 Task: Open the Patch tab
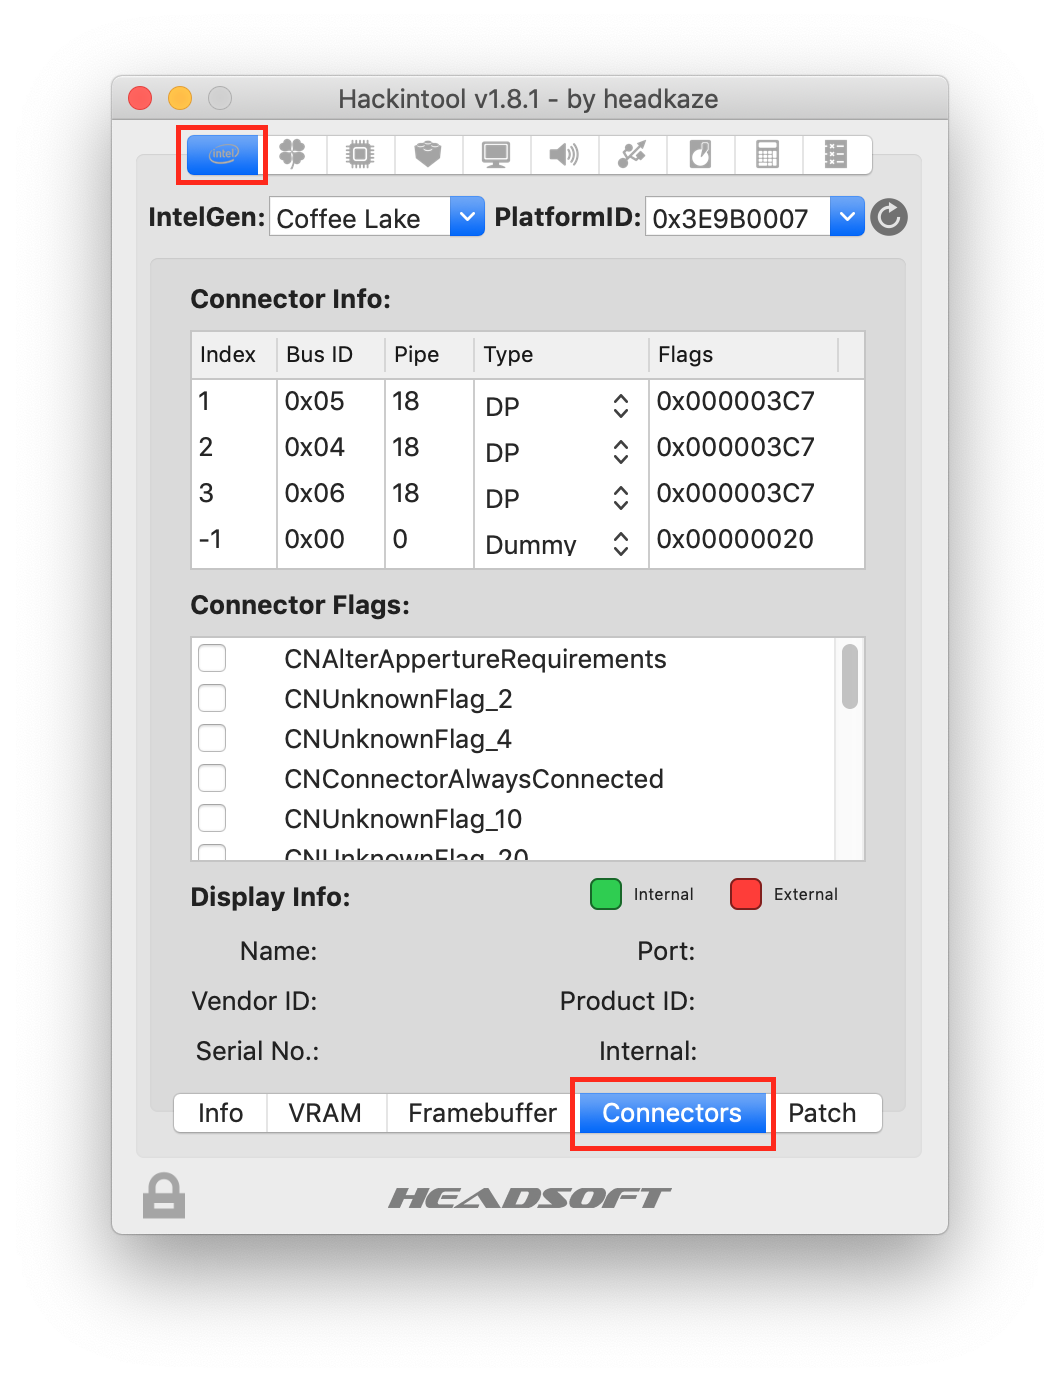click(x=822, y=1113)
